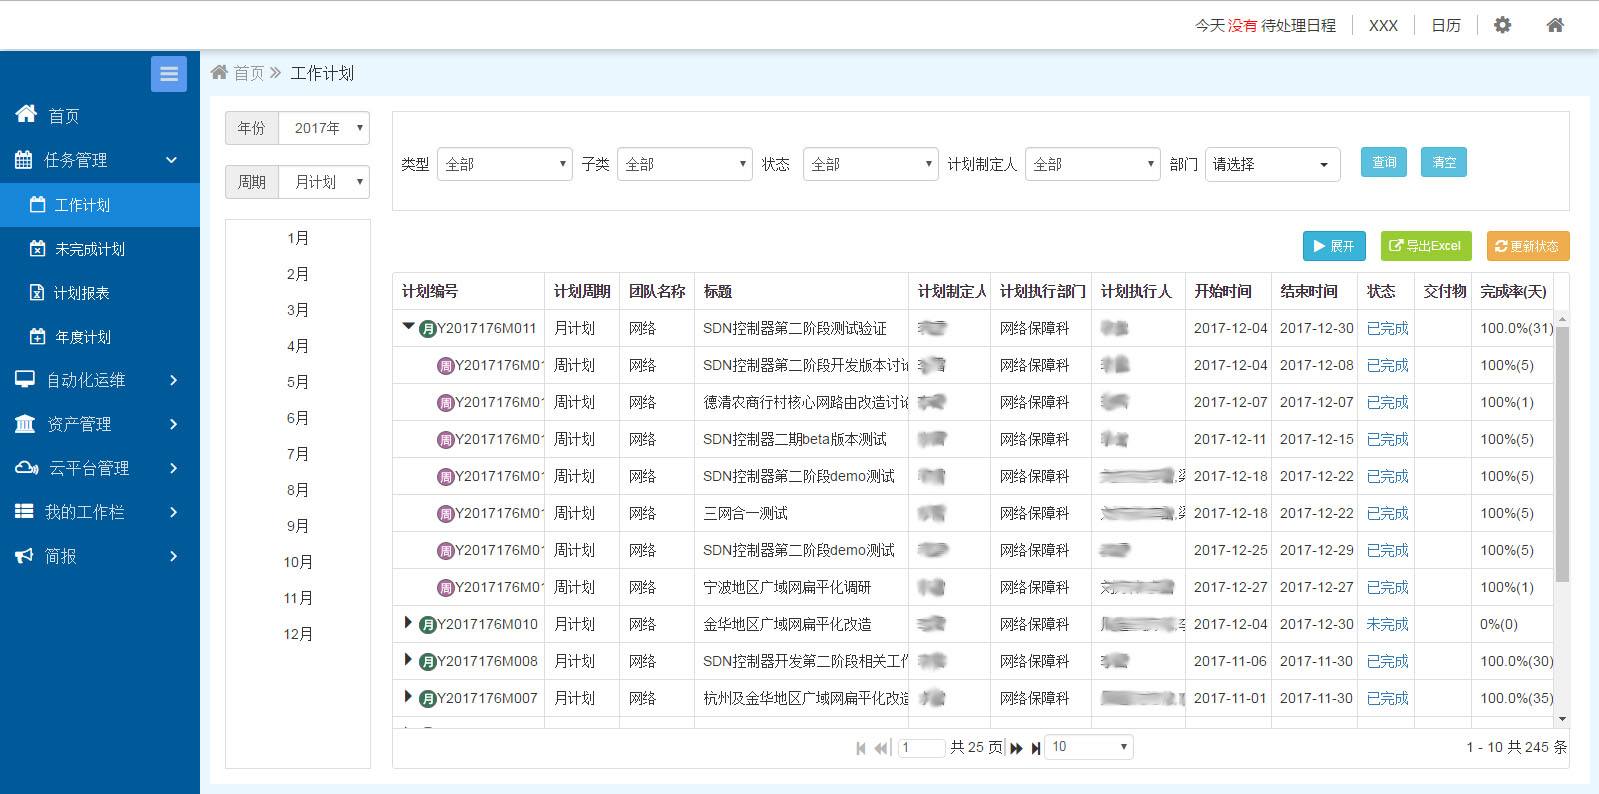The width and height of the screenshot is (1599, 794).
Task: Click the month badge icon of Y2017176M011
Action: point(428,328)
